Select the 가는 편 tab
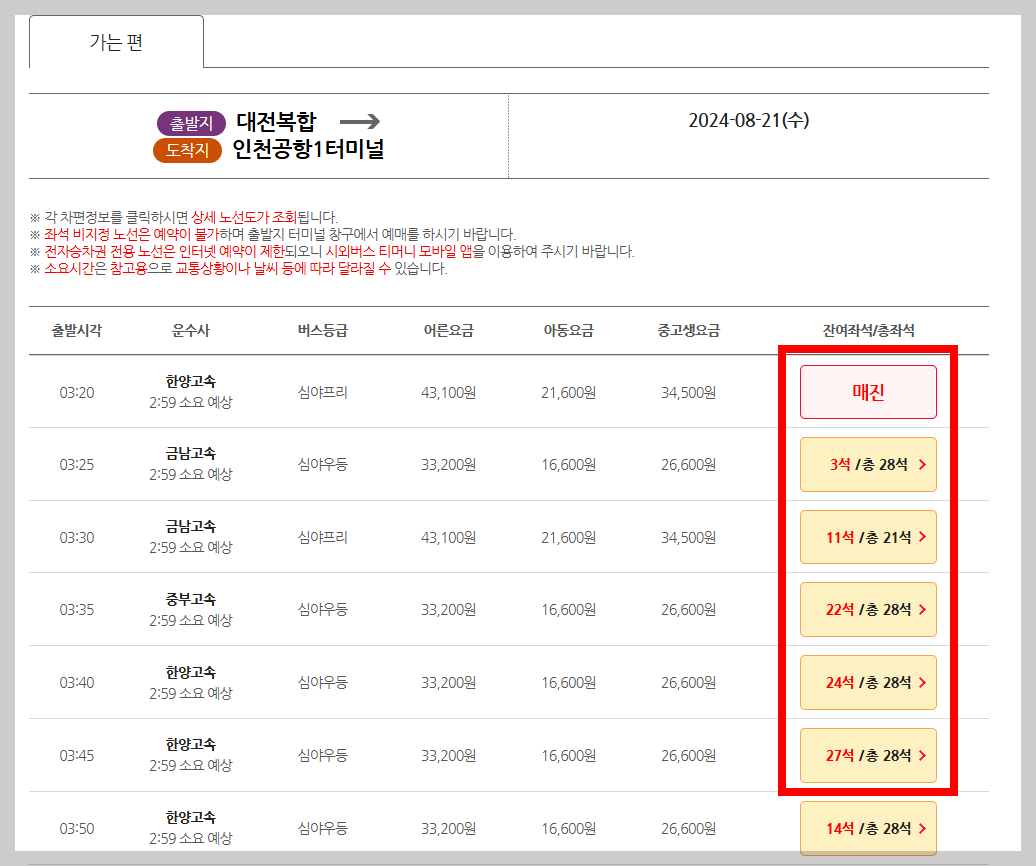Screen dimensions: 1036x866 (x=116, y=42)
